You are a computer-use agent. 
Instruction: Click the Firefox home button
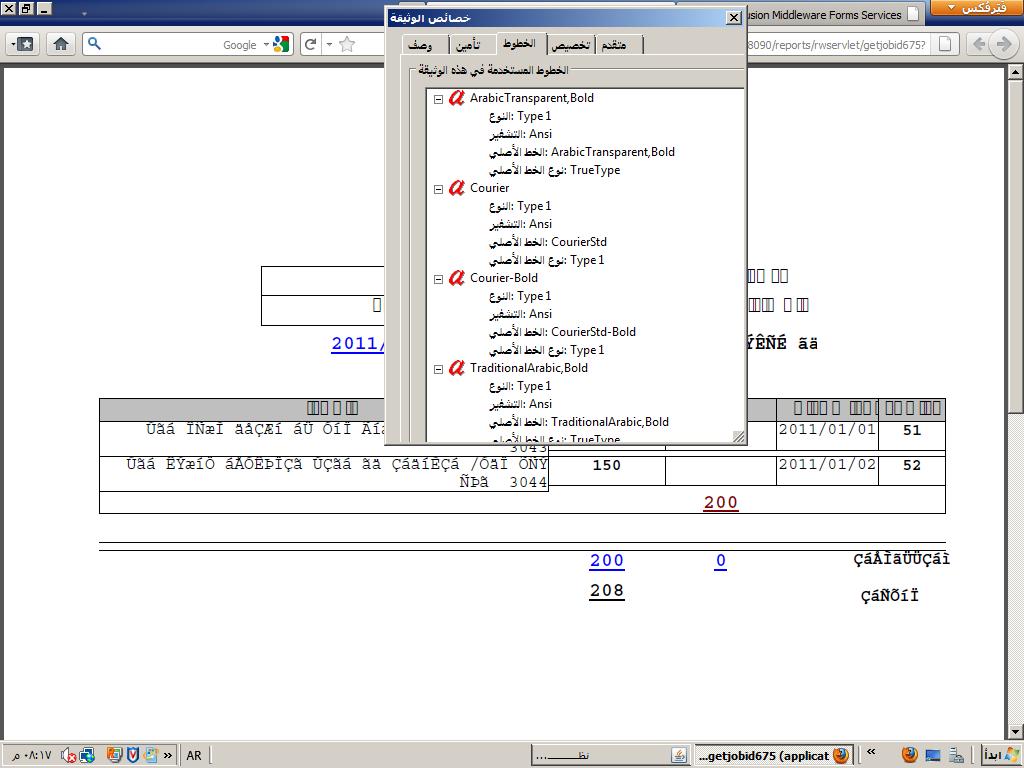coord(61,44)
